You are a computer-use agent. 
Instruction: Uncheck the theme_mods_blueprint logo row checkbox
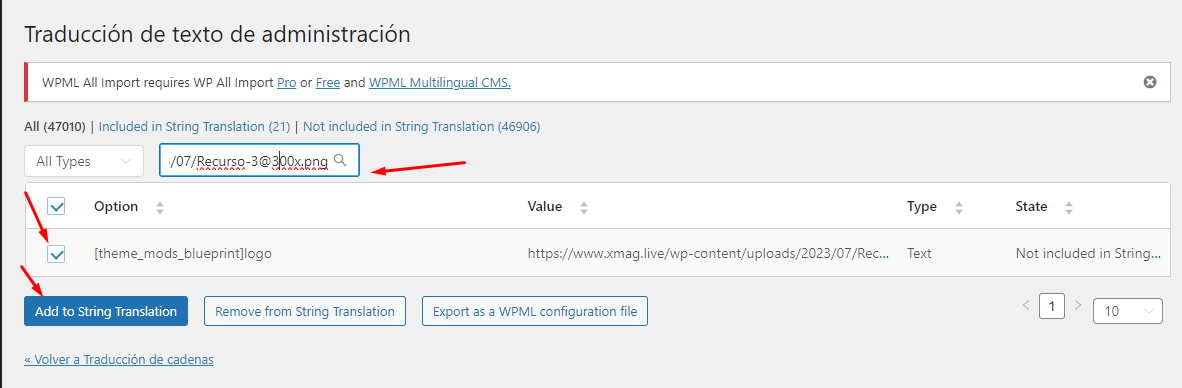click(x=57, y=254)
